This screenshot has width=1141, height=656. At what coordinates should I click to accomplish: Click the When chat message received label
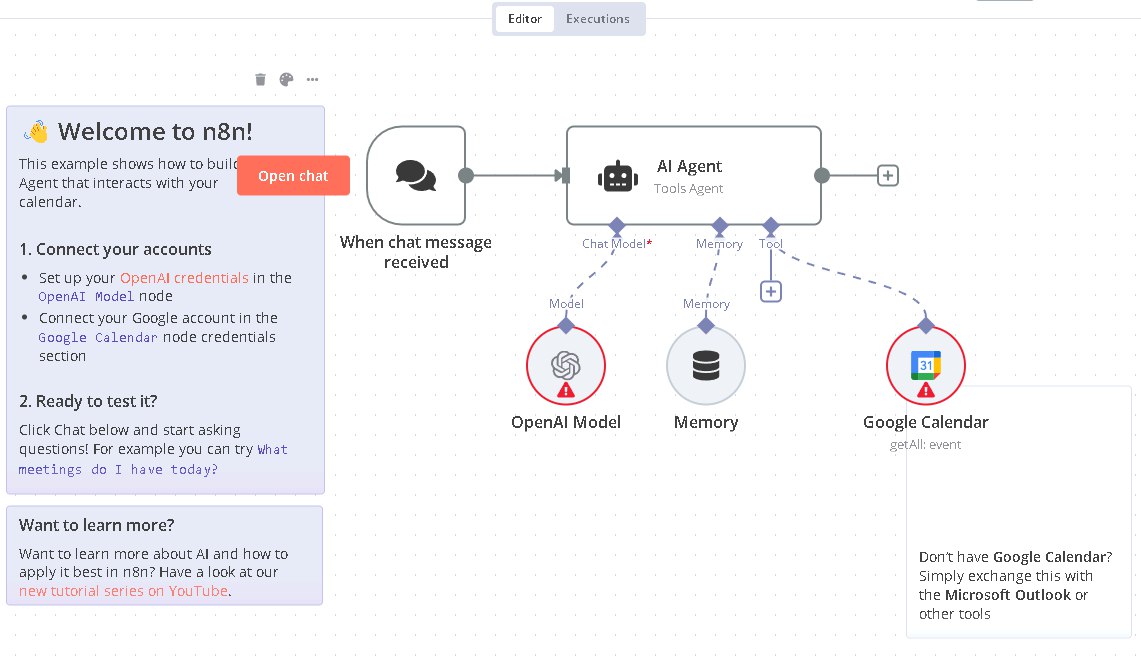tap(416, 252)
